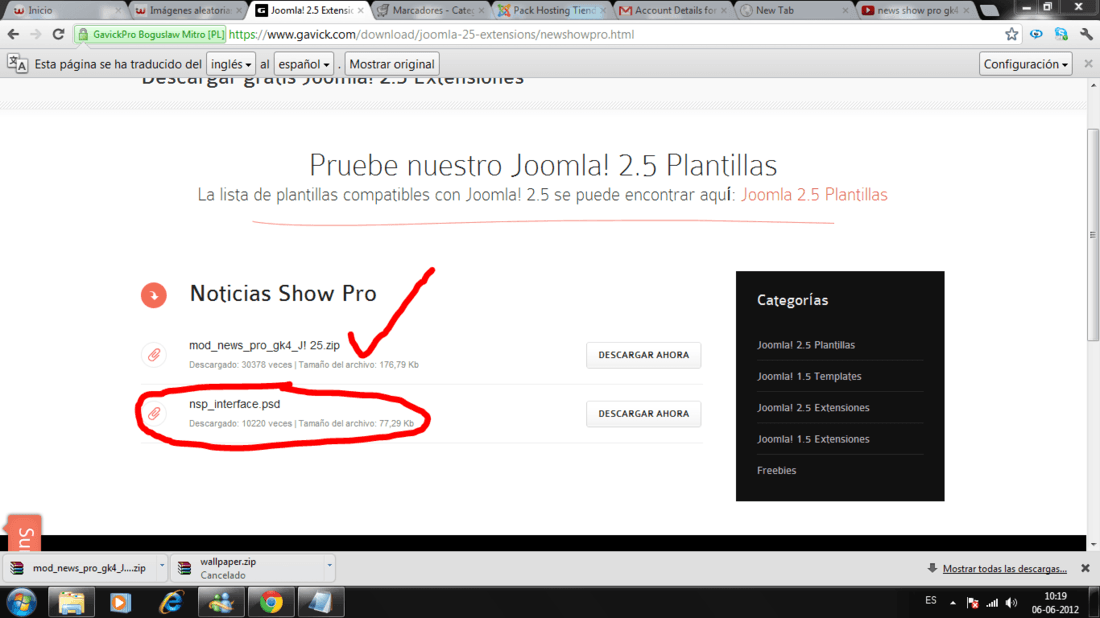Open the options arrow for mod_news_pro_gk4 download
The width and height of the screenshot is (1100, 618).
[161, 565]
